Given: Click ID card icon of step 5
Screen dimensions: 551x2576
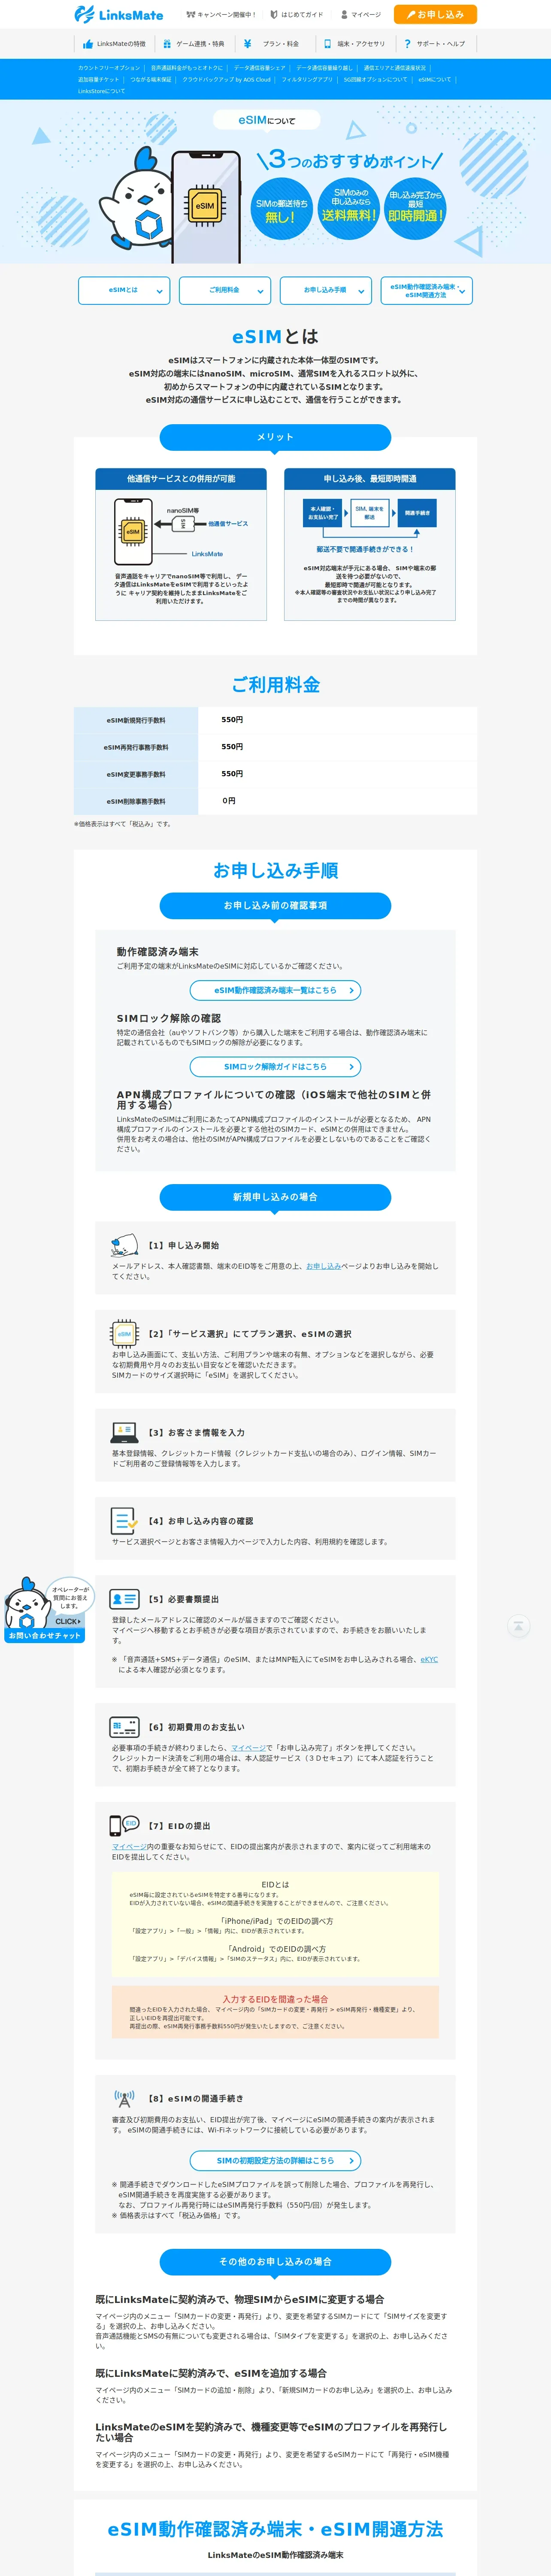Looking at the screenshot, I should [x=125, y=1599].
